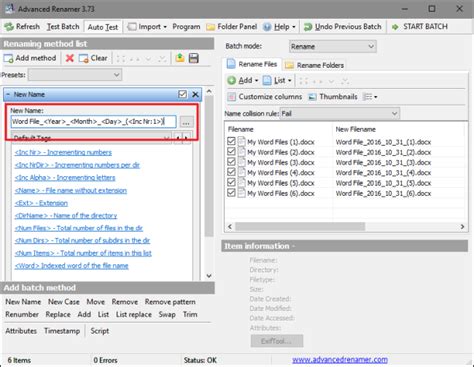This screenshot has height=367, width=474.
Task: Switch to the Rename Files tab
Action: click(x=252, y=64)
